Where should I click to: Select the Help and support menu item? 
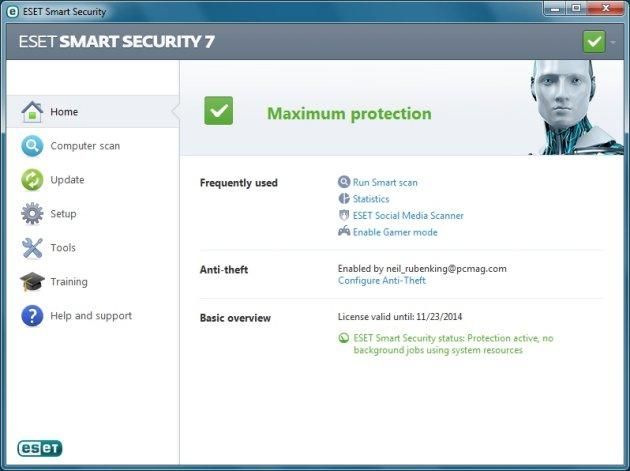coord(91,316)
